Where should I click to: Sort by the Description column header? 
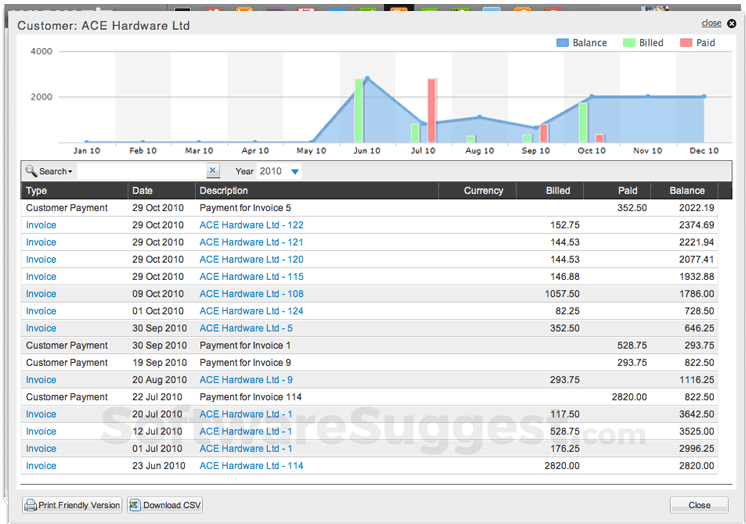pos(316,191)
